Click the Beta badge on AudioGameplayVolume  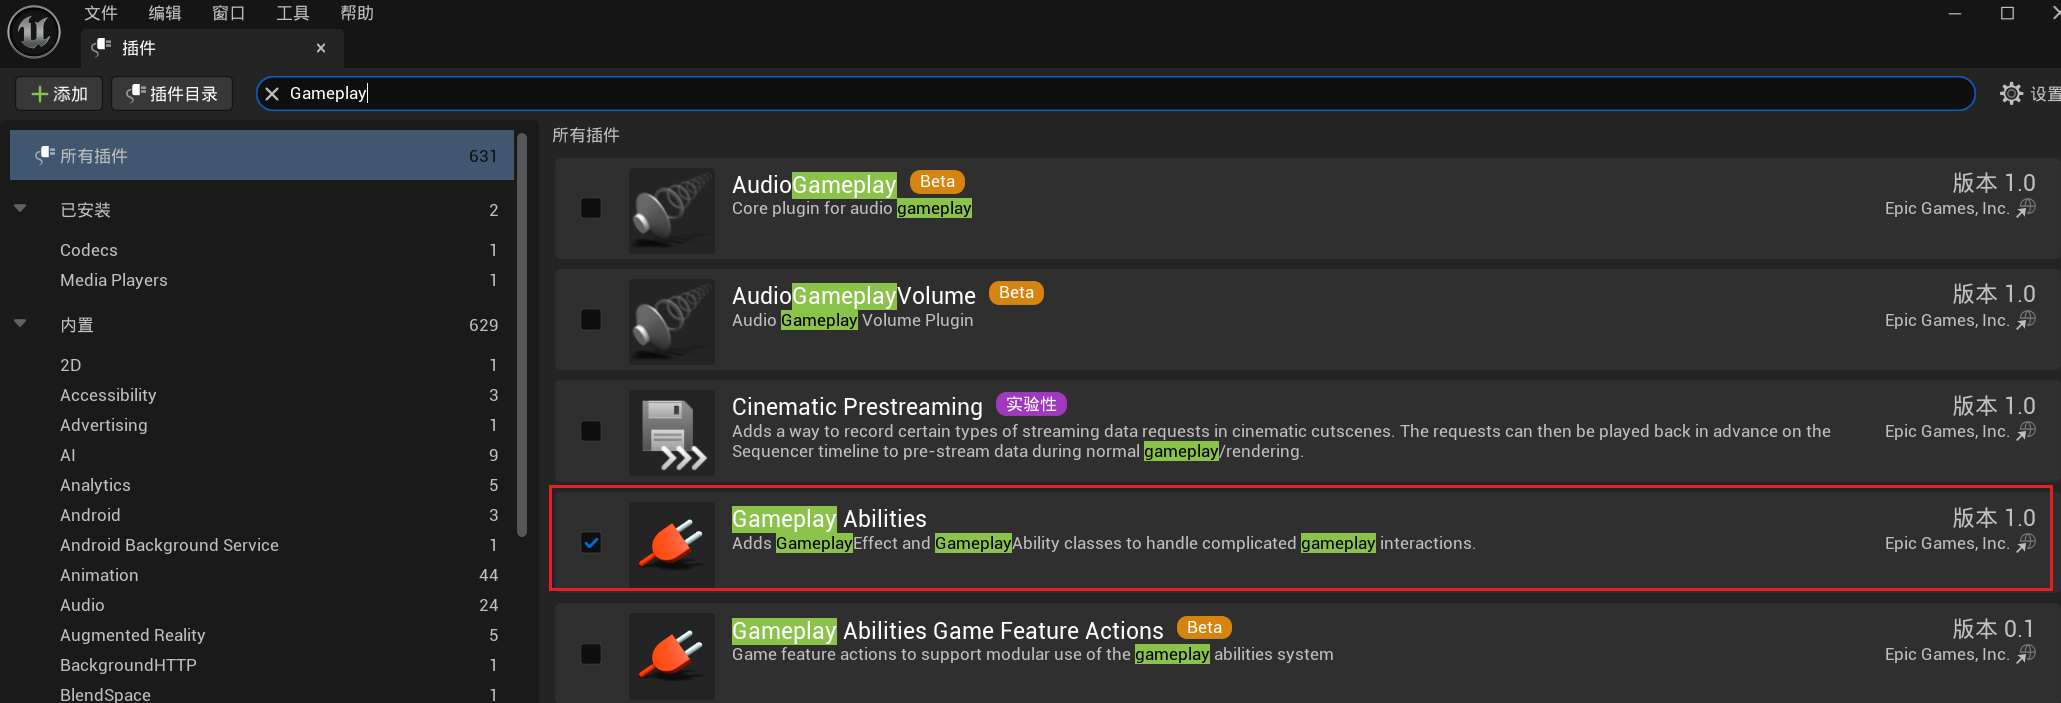[1016, 293]
